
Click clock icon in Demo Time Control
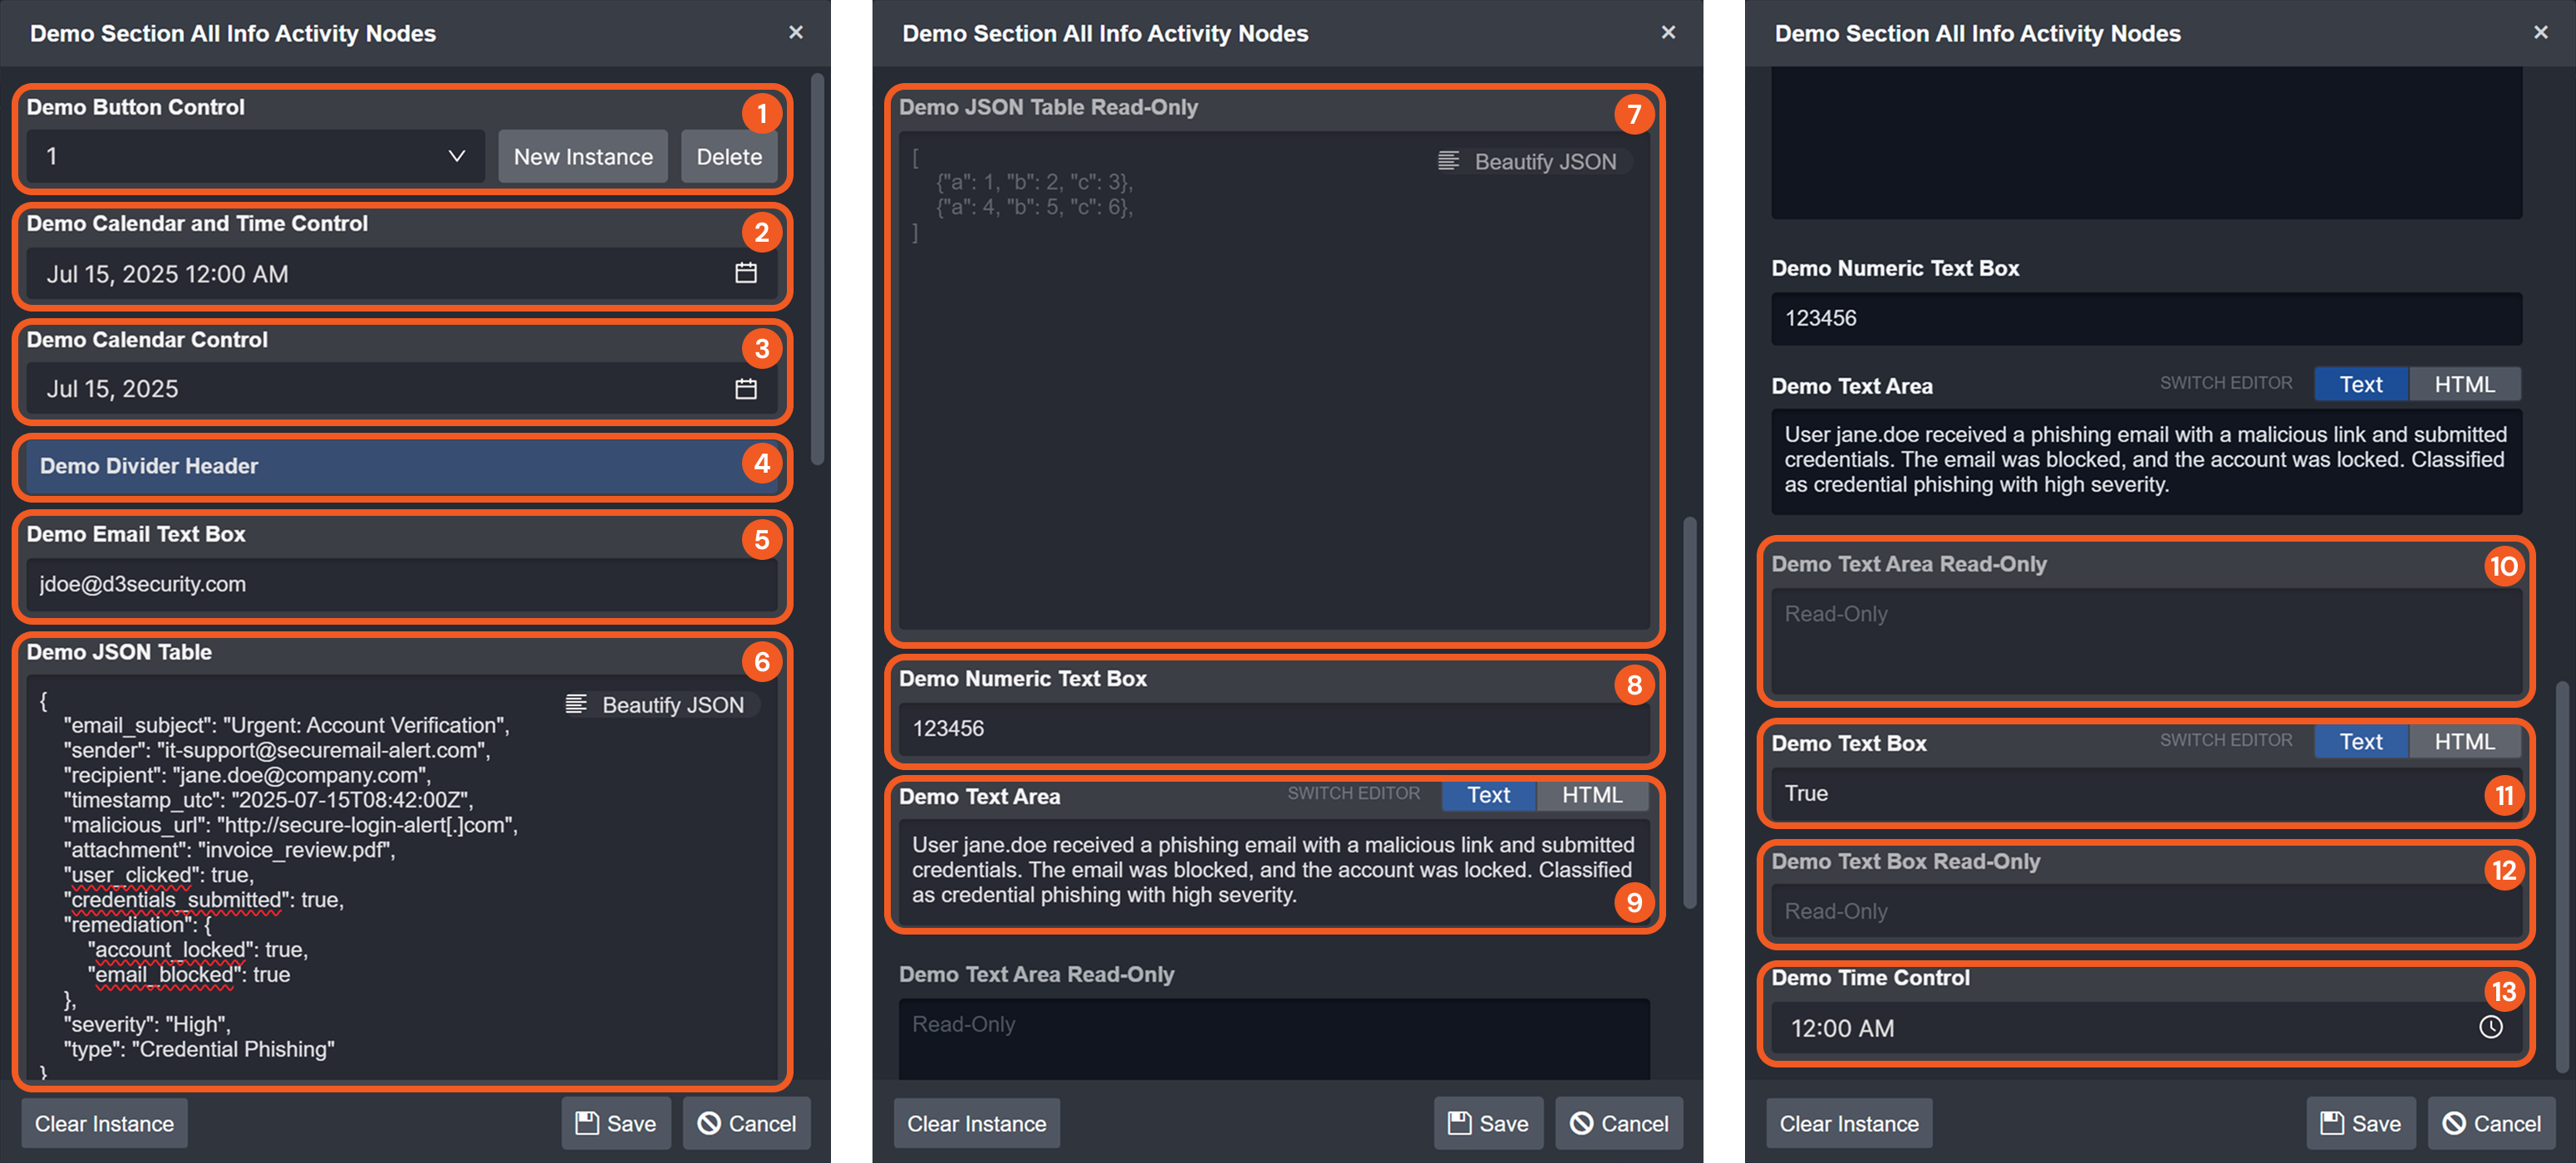click(2490, 1027)
